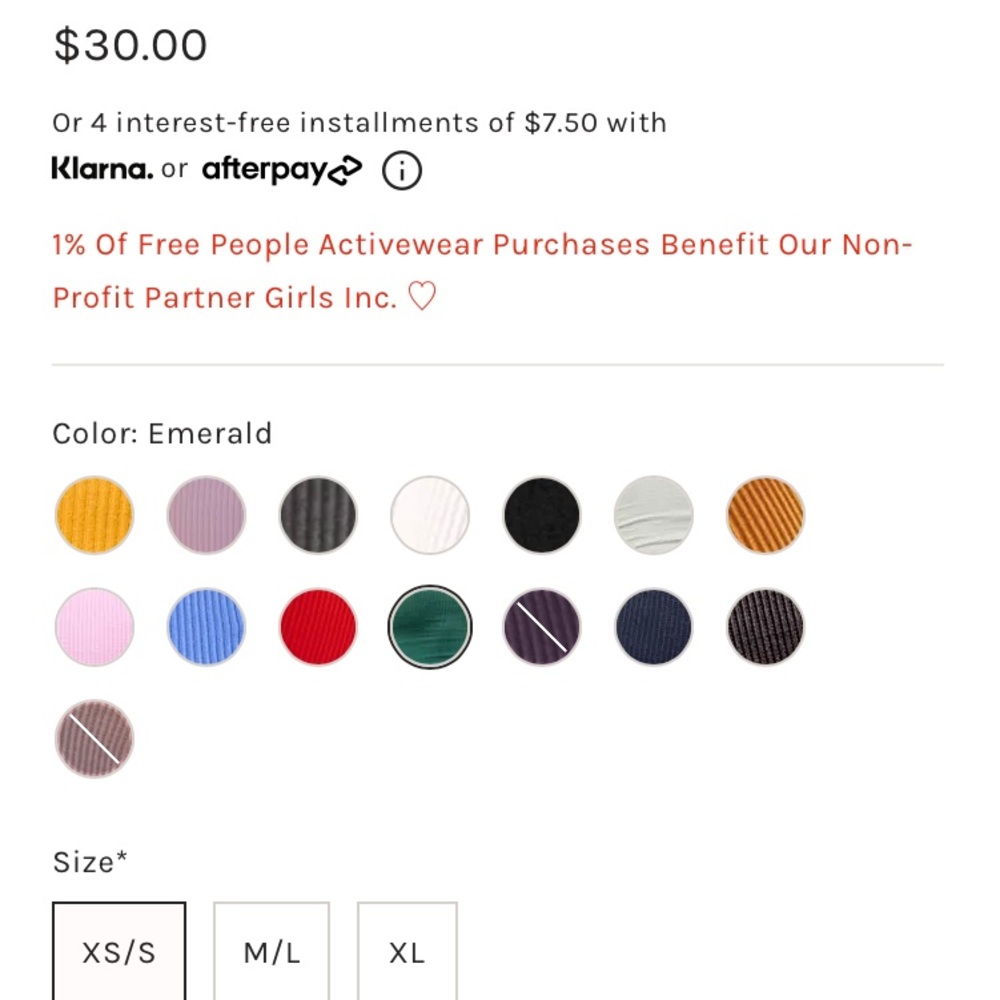The height and width of the screenshot is (1000, 1000).
Task: Choose the navy blue color swatch
Action: [654, 627]
